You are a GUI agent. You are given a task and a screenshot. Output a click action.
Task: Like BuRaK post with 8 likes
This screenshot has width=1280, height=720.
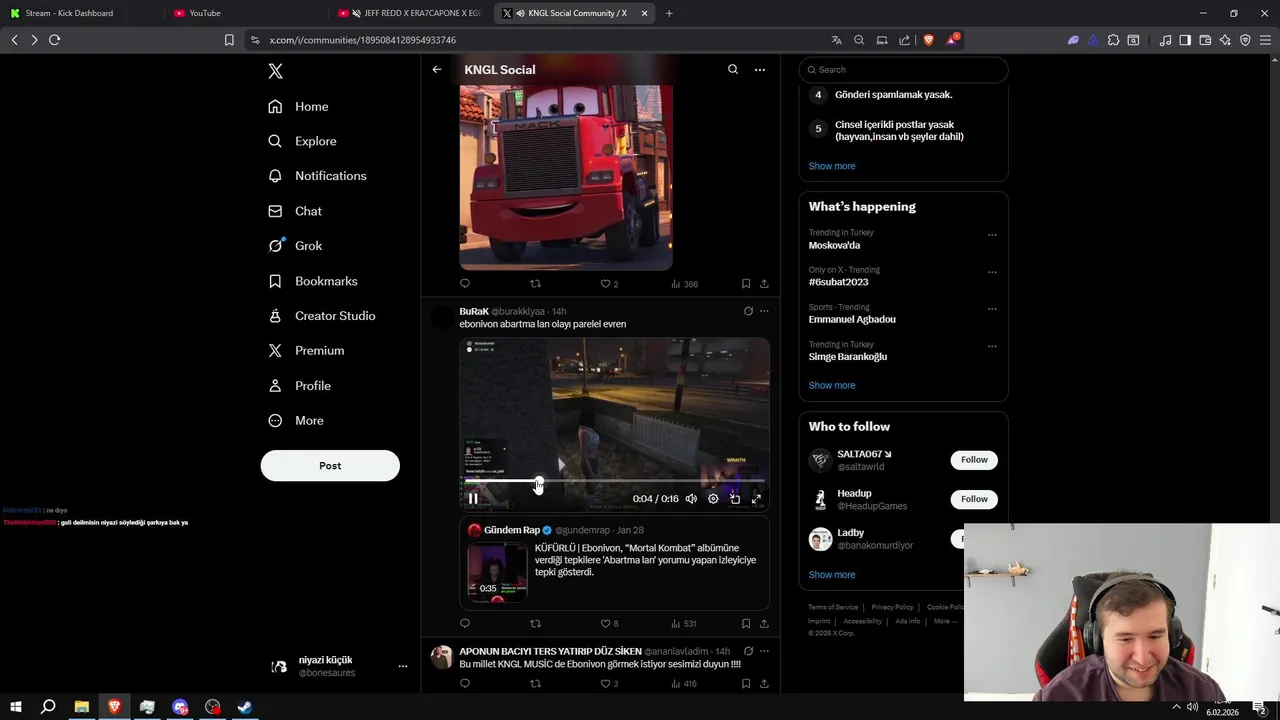point(609,624)
